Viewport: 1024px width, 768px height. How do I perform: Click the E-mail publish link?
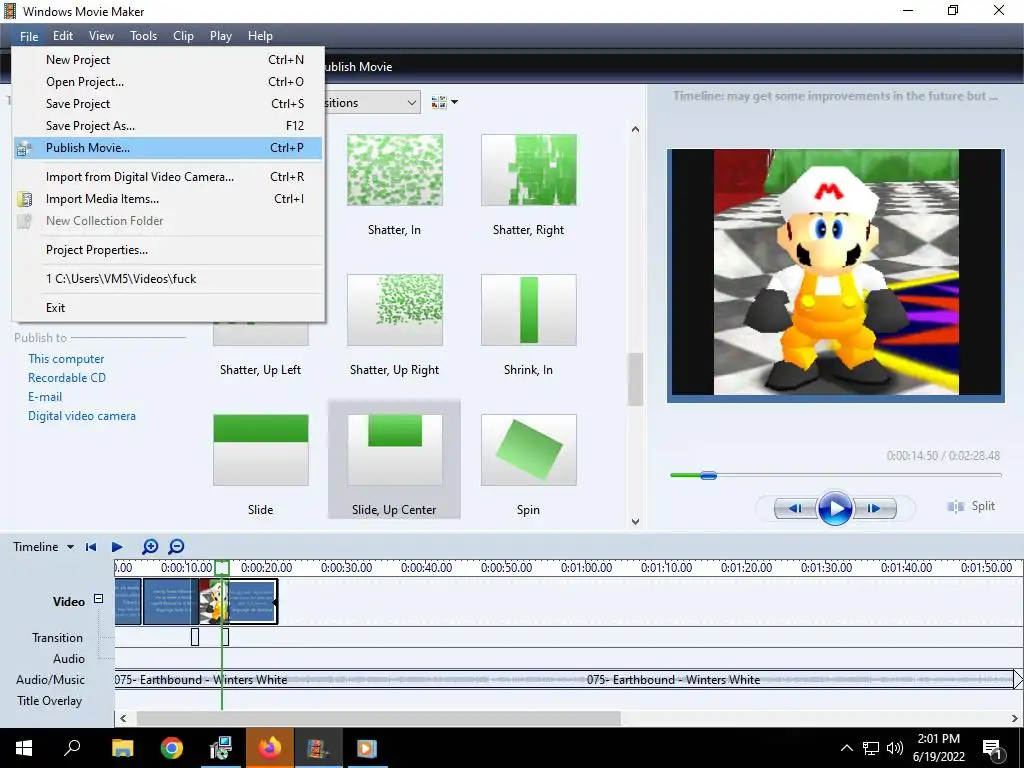(45, 396)
